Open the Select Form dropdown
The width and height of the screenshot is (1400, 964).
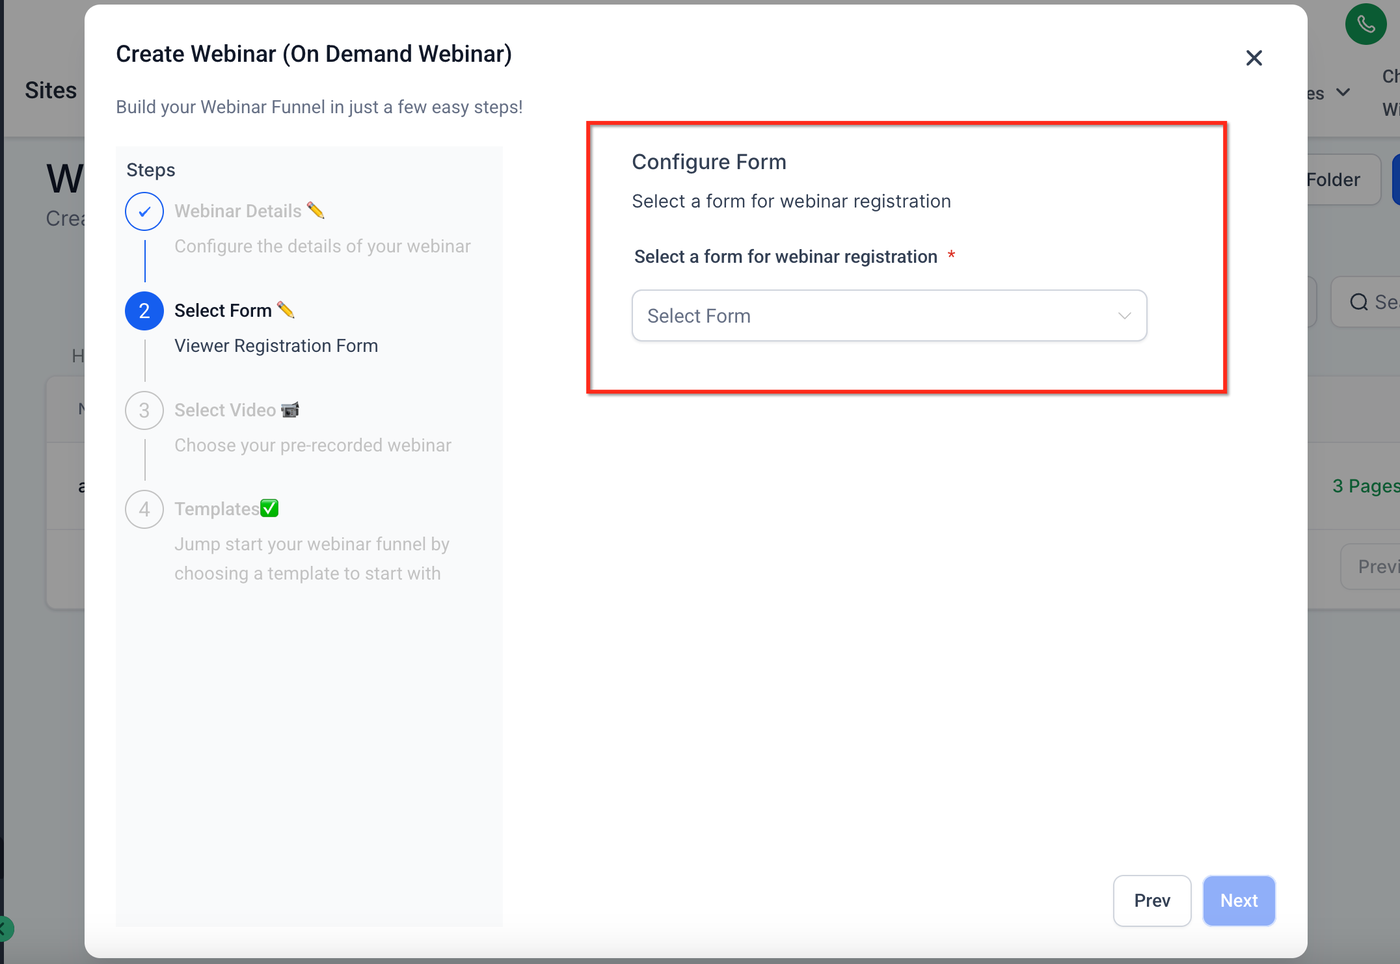click(x=888, y=316)
